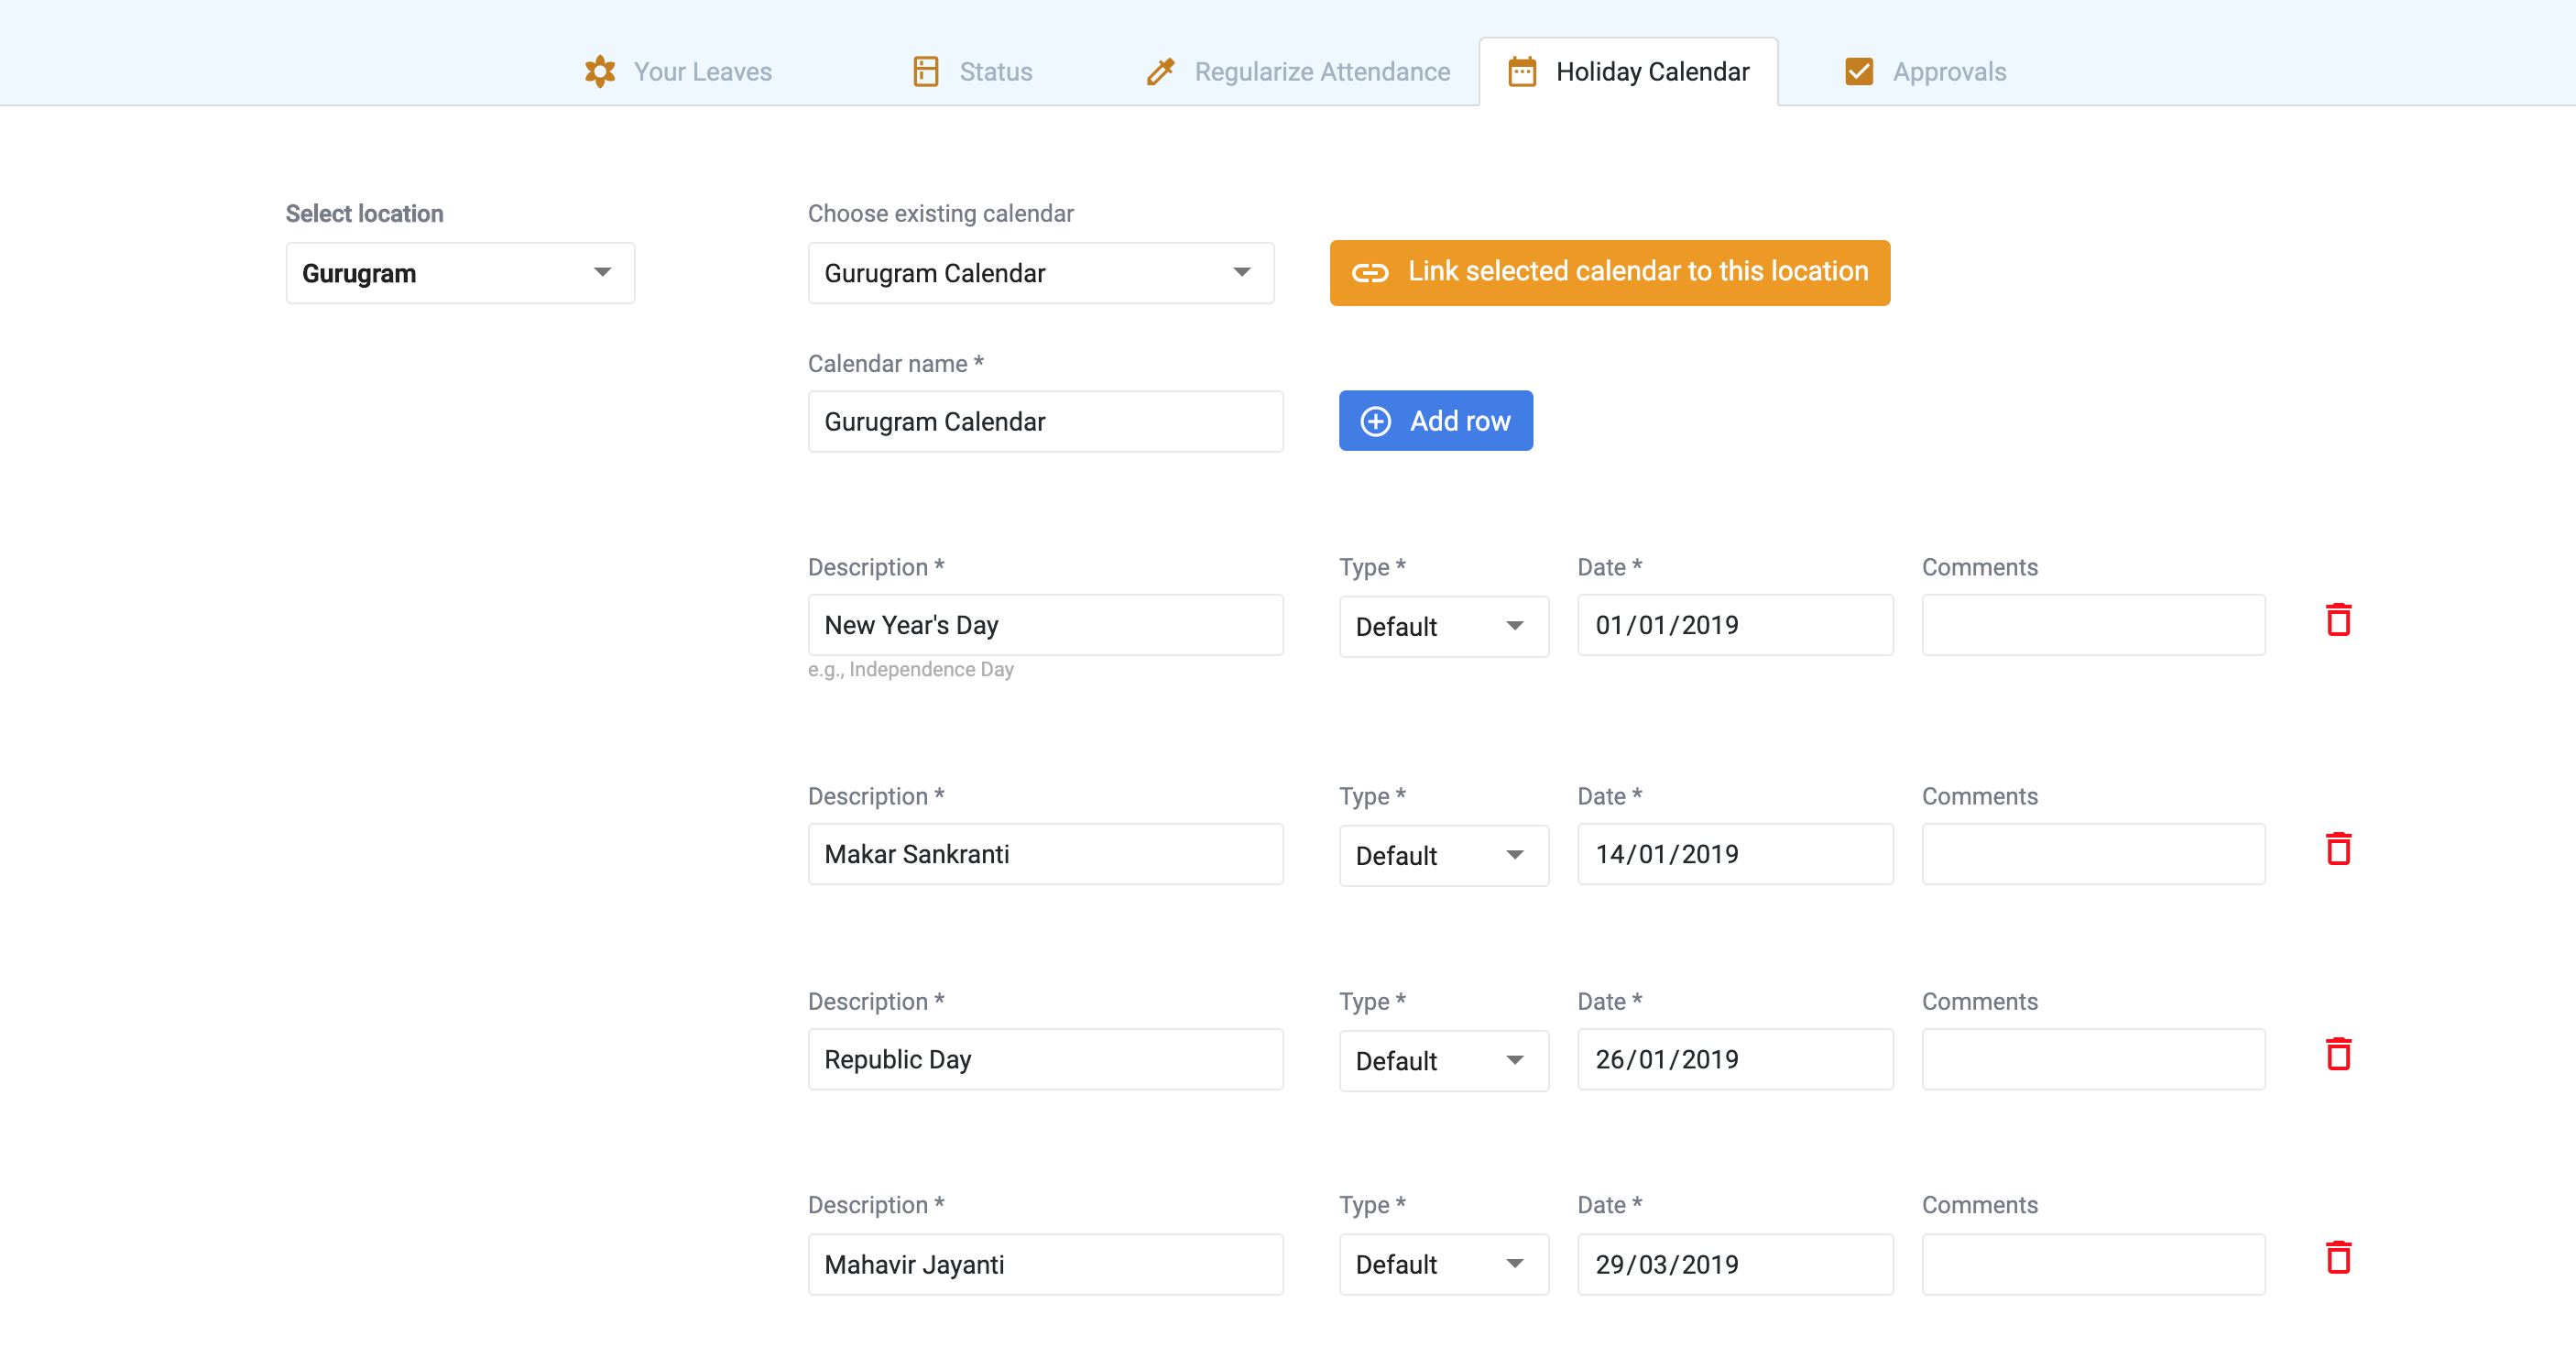Open Type dropdown for Mahavir Jayanti
The image size is (2576, 1358).
click(x=1444, y=1264)
